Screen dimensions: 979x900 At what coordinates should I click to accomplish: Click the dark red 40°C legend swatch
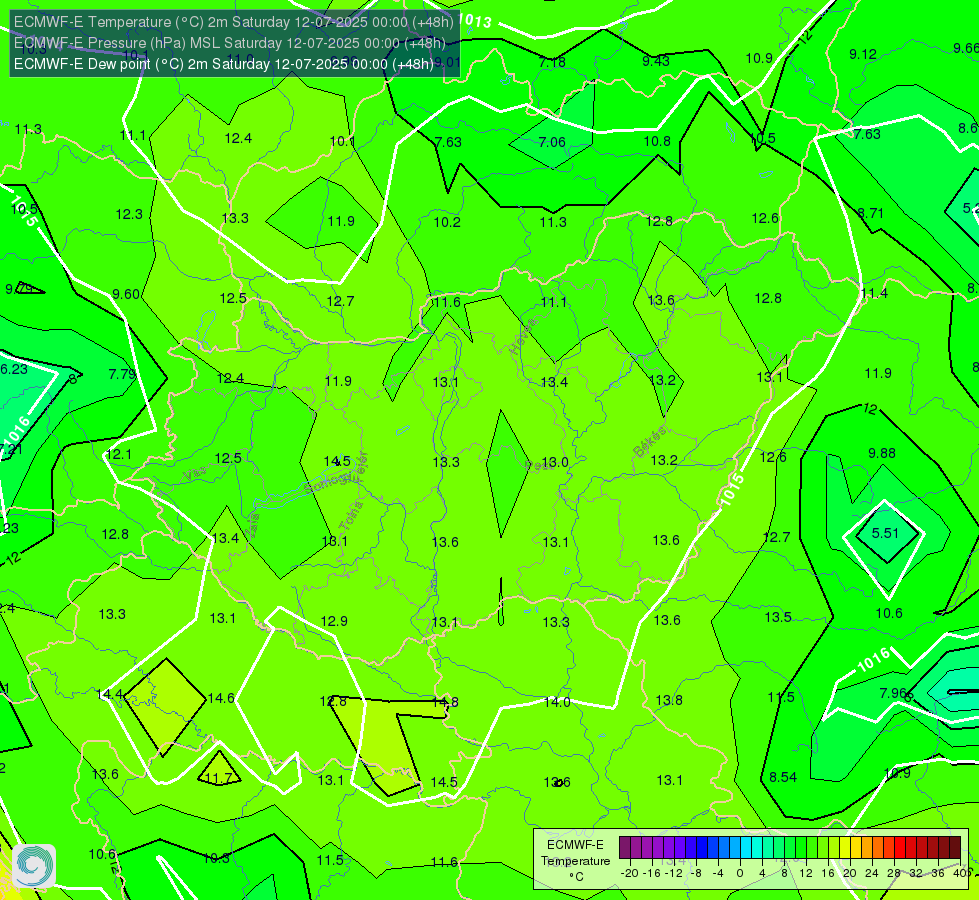tap(955, 848)
